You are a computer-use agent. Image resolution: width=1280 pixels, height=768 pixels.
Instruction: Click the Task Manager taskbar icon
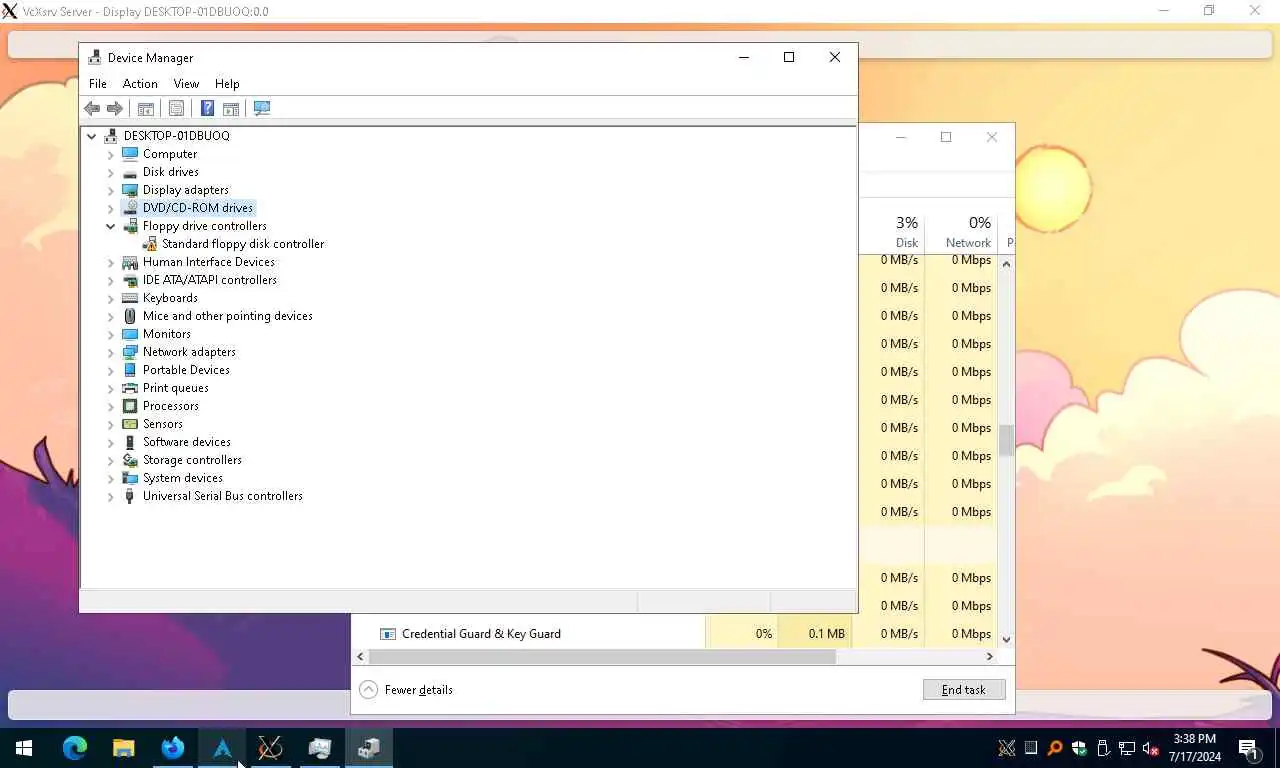point(320,747)
